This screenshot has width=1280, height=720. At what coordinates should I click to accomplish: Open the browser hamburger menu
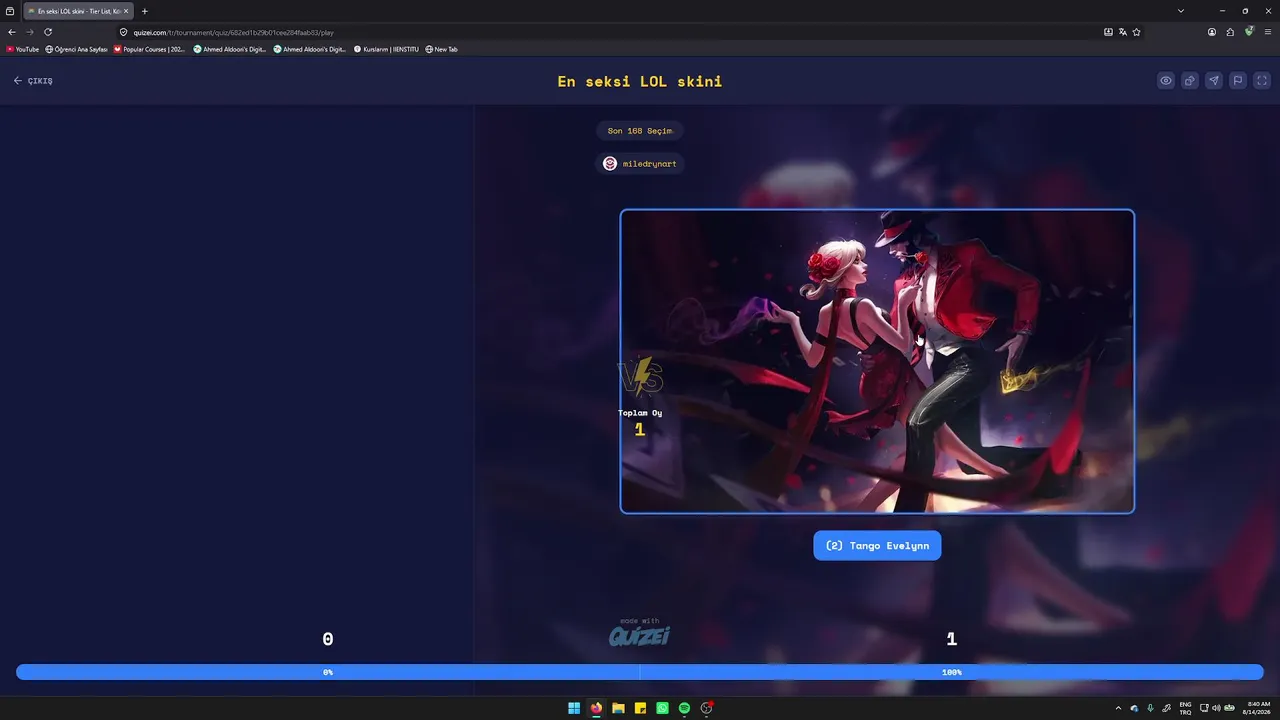coord(1267,32)
